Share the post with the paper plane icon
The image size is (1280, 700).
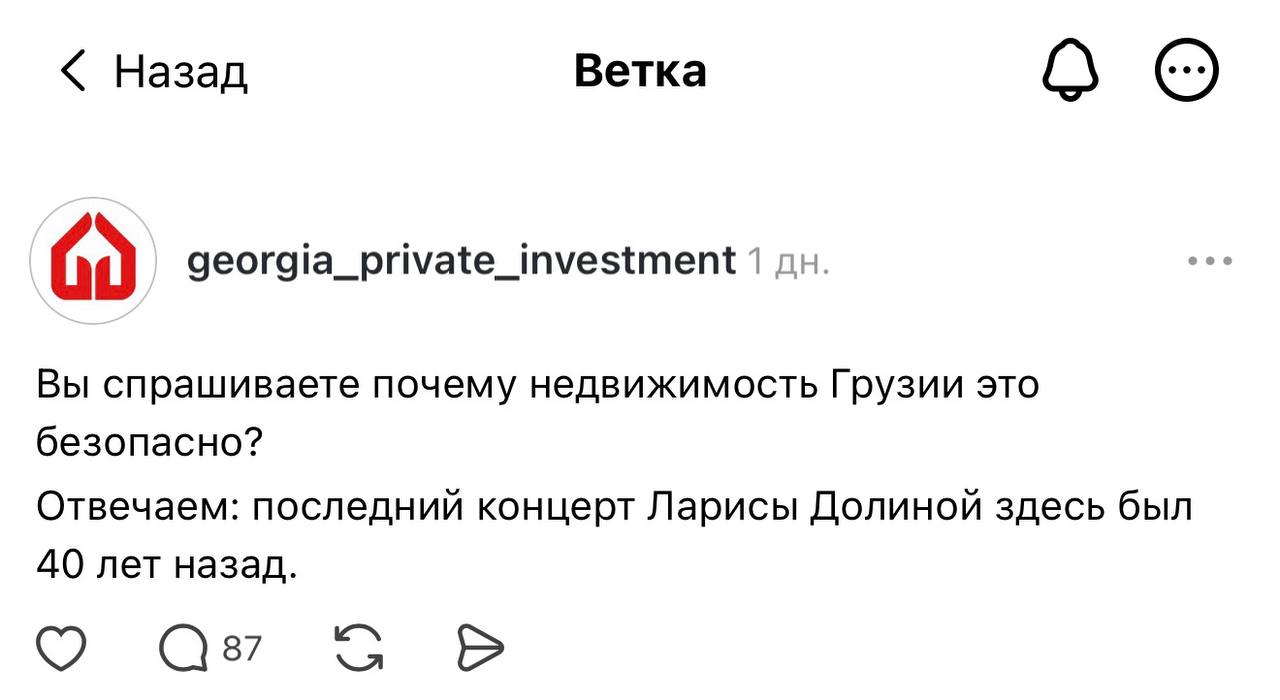click(x=479, y=650)
